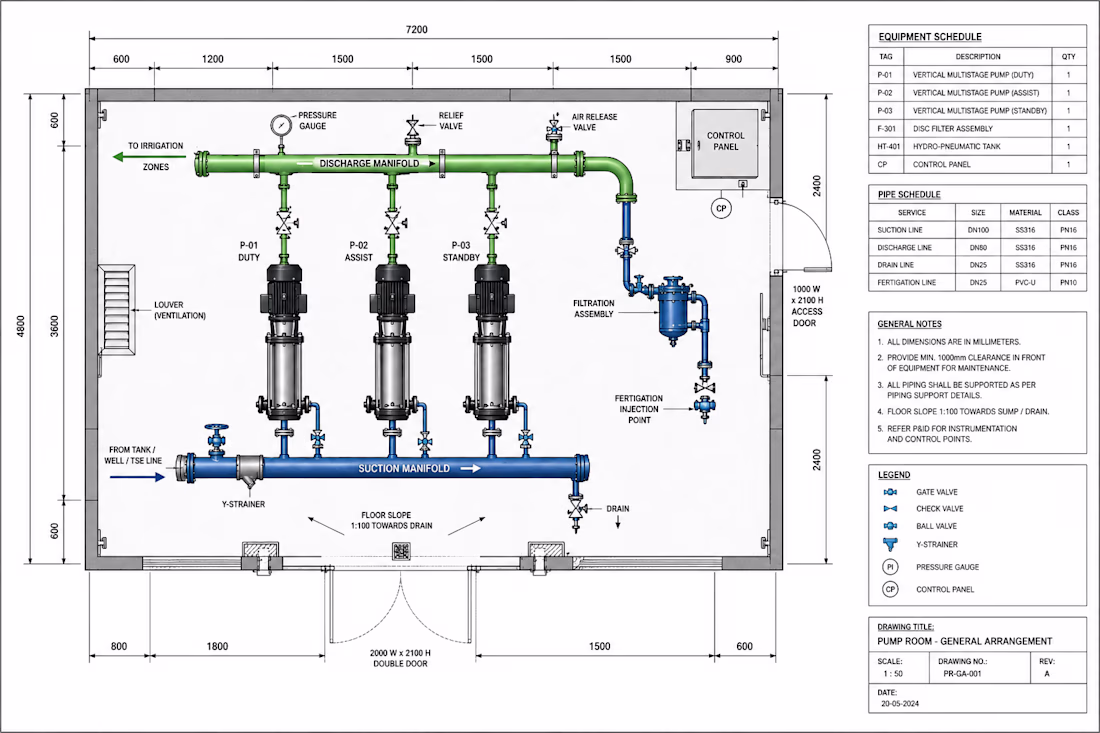Click the isolation valve above pump P-01
Viewport: 1100px width, 733px height.
pos(285,224)
